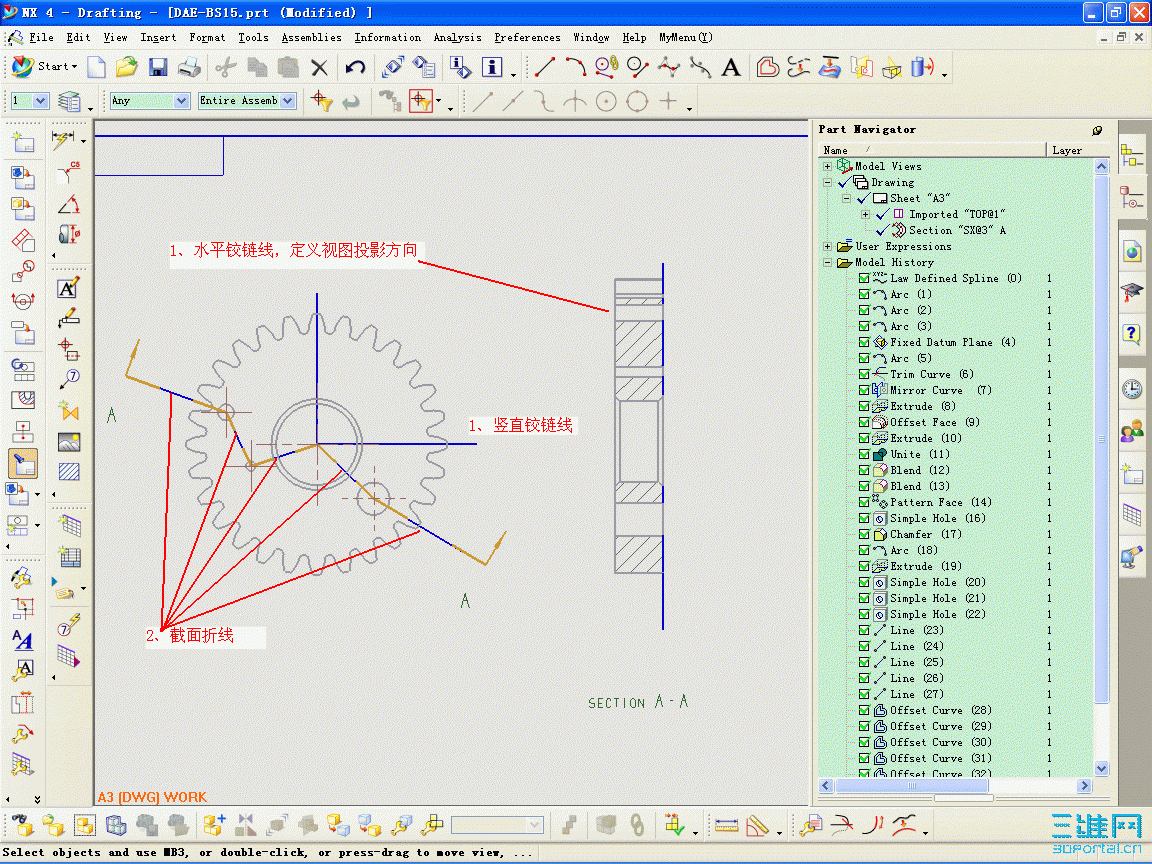Click the Information 'i' icon
The image size is (1152, 864).
pos(492,68)
